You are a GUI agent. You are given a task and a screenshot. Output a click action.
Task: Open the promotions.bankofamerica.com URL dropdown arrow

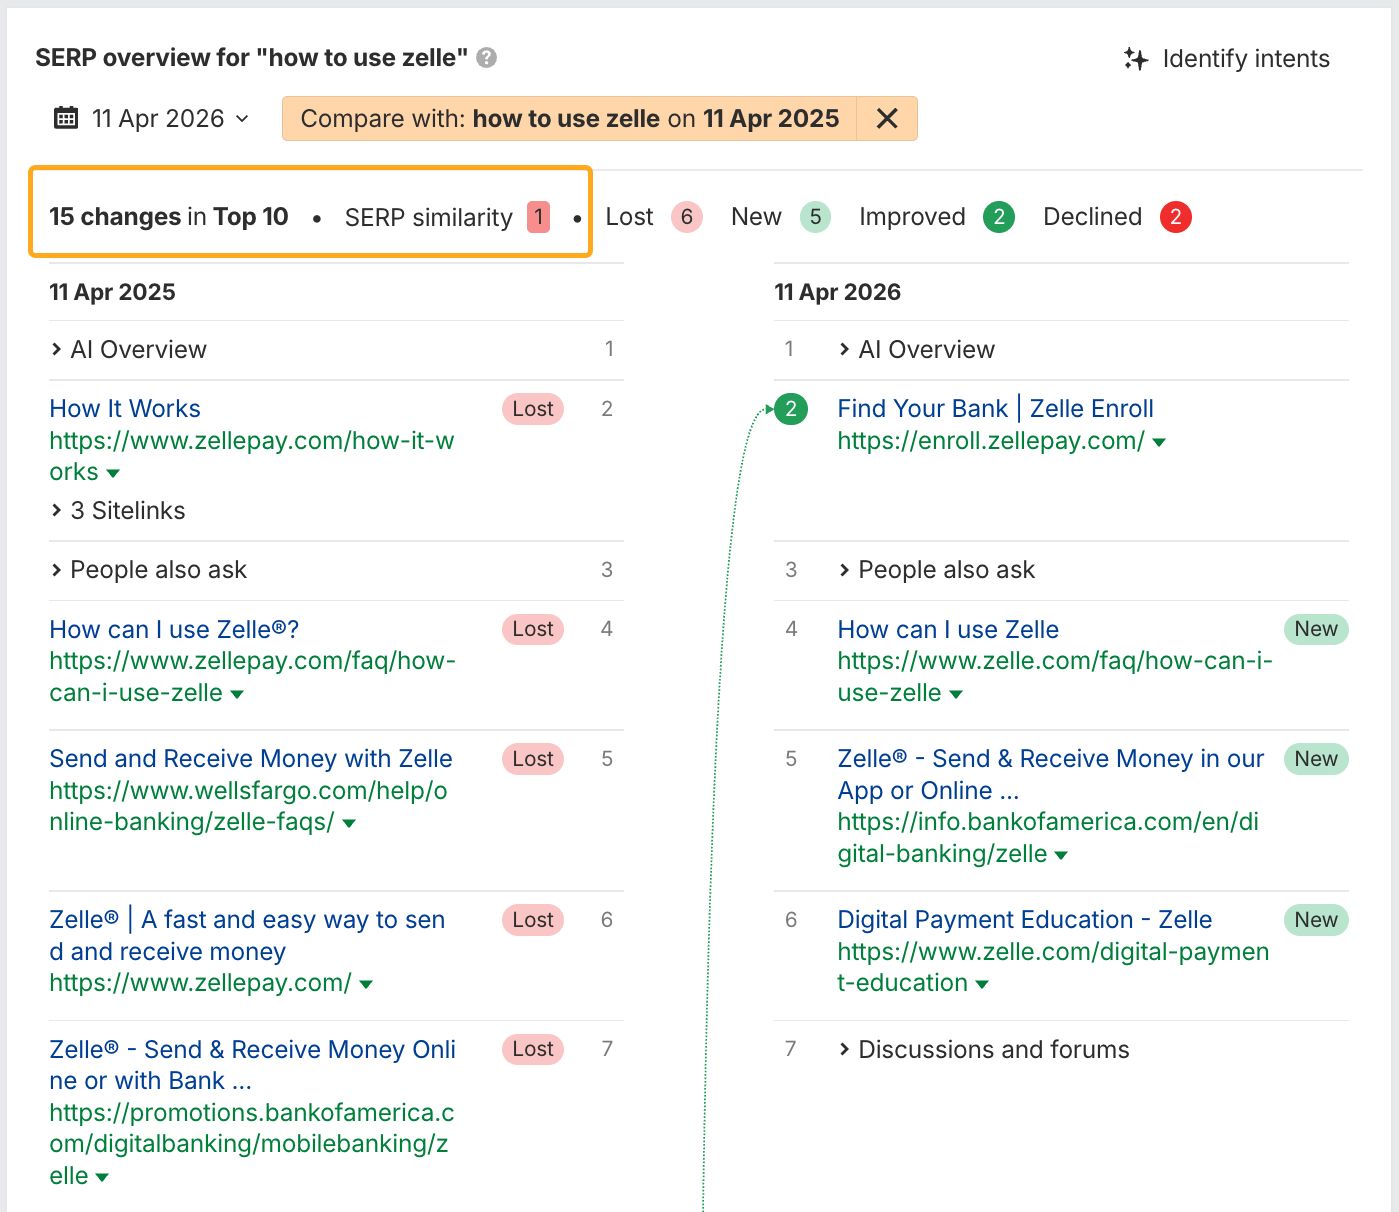[102, 1177]
